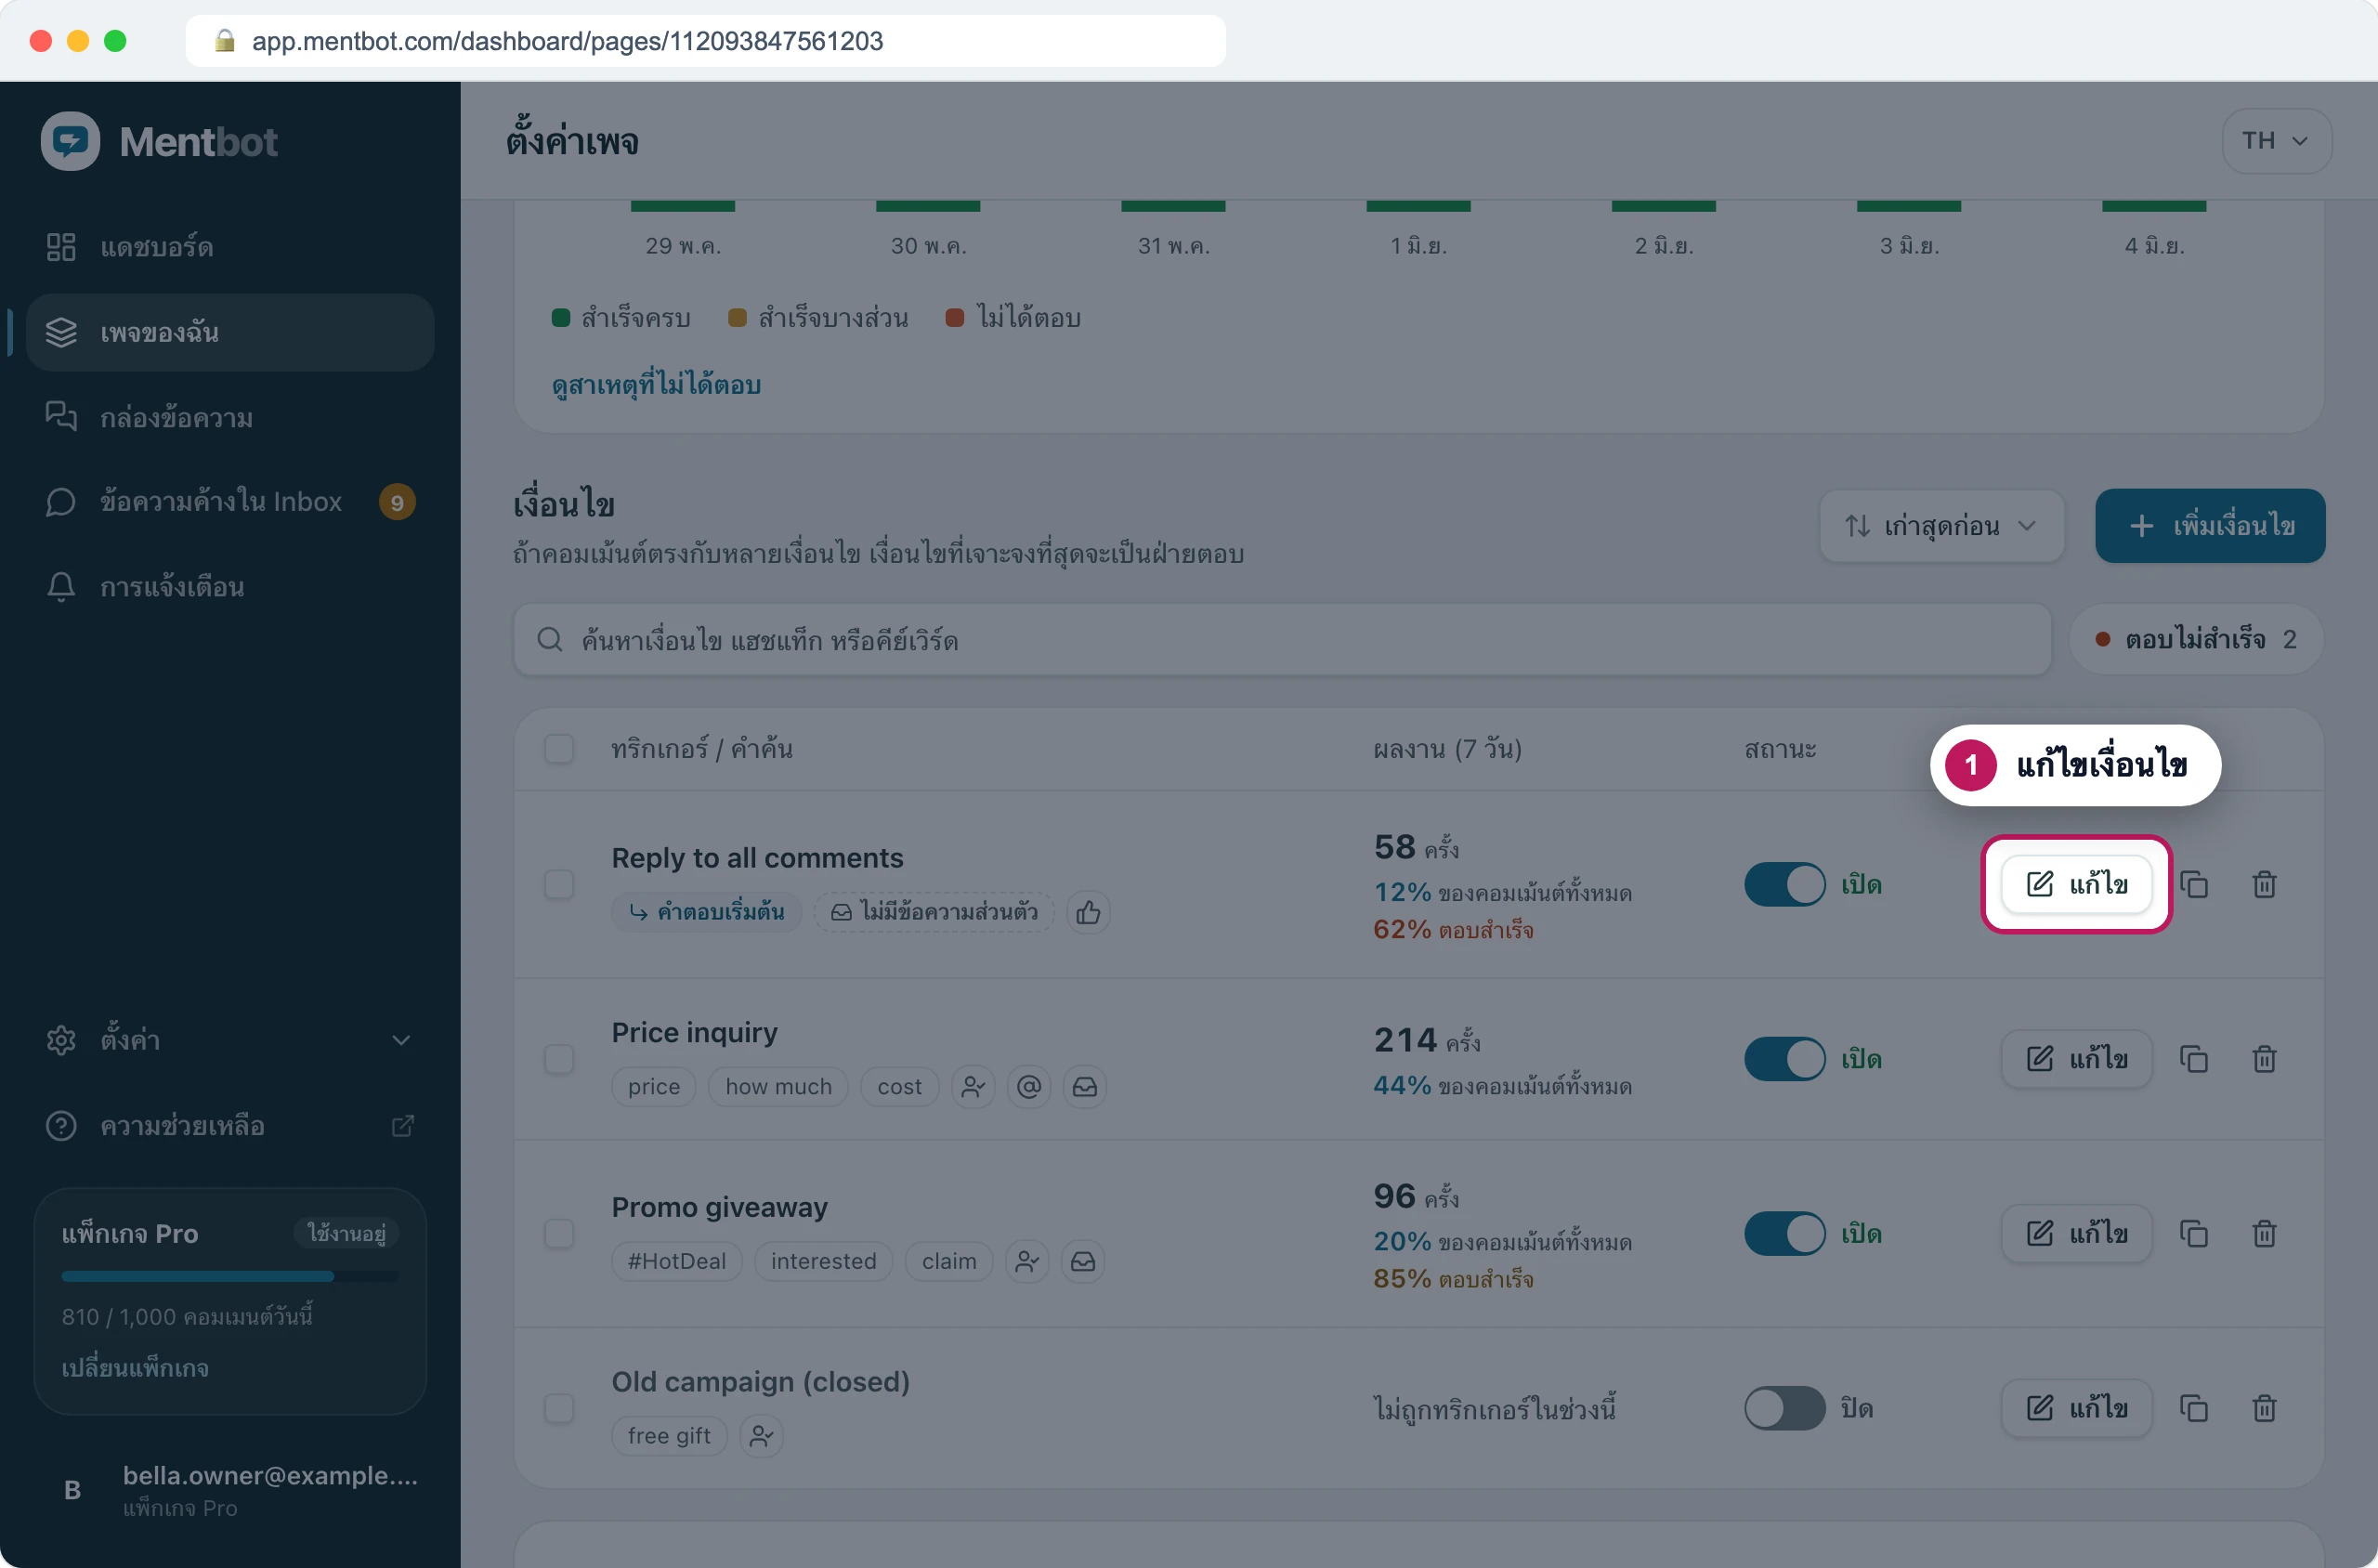
Task: Click the เพิ่มเงื่อนไข button
Action: (x=2210, y=526)
